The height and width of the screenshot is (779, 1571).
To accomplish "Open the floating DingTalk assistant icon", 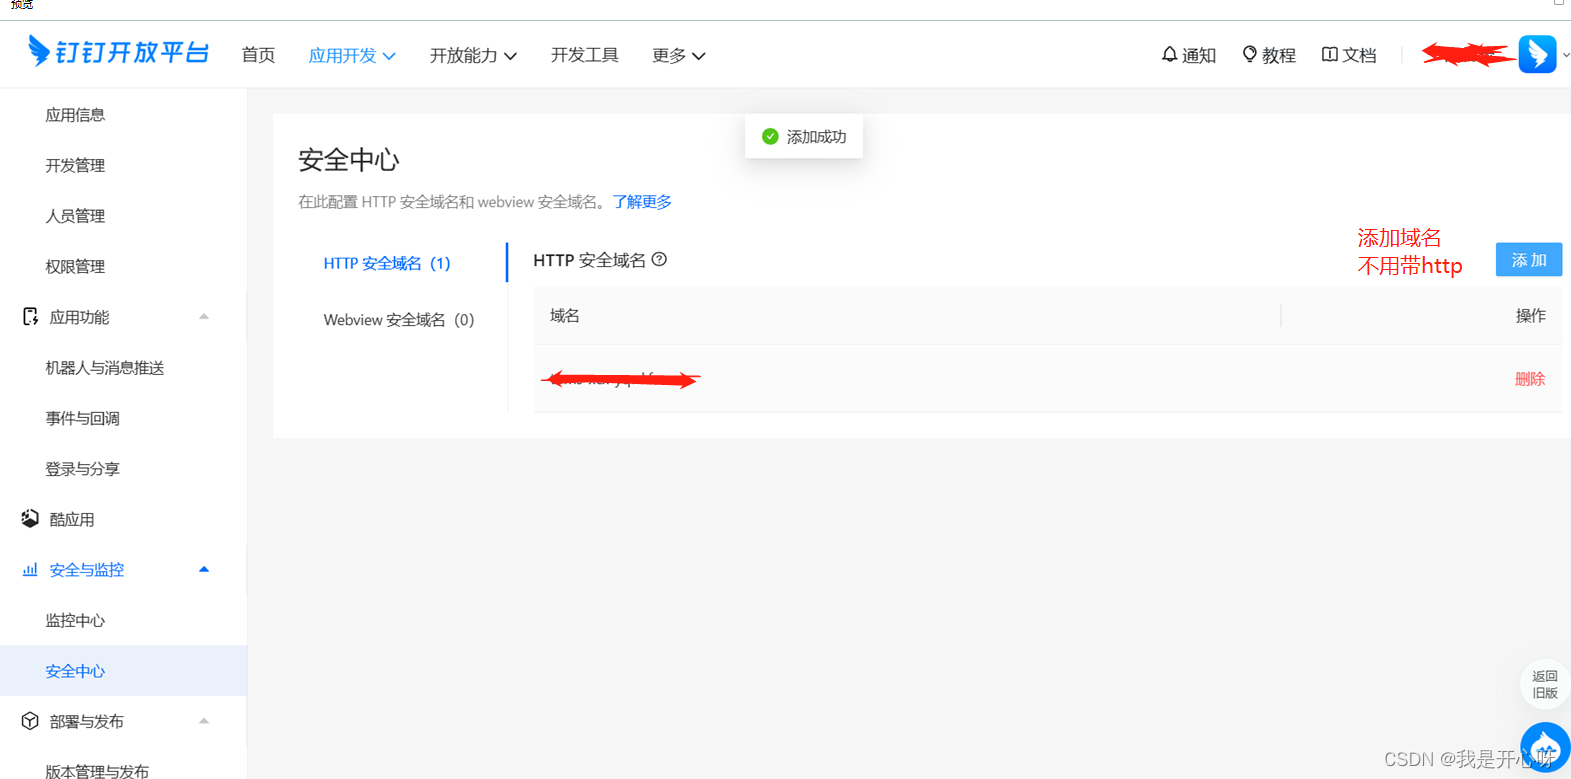I will (1545, 747).
